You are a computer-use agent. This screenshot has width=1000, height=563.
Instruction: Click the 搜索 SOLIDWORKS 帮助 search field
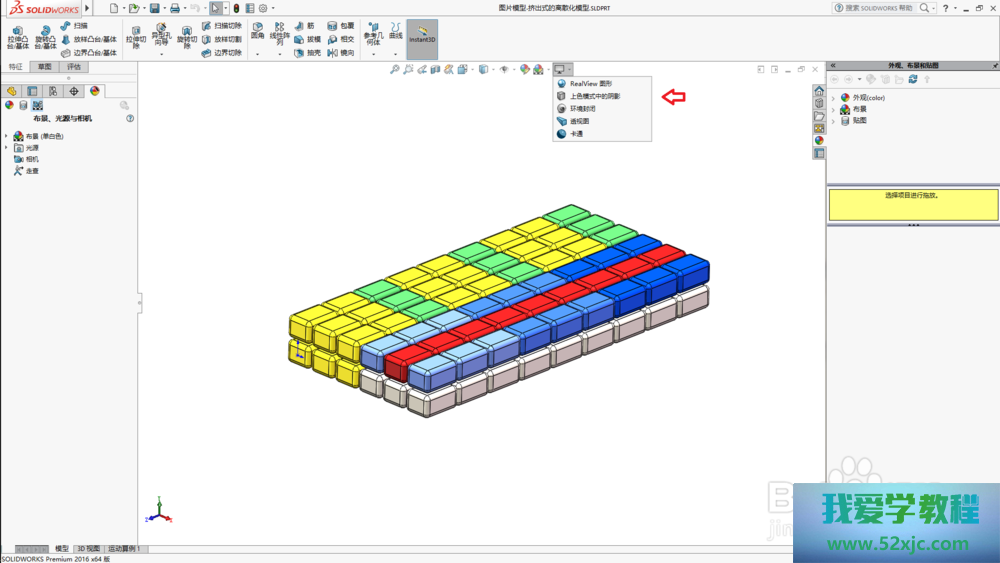click(878, 8)
